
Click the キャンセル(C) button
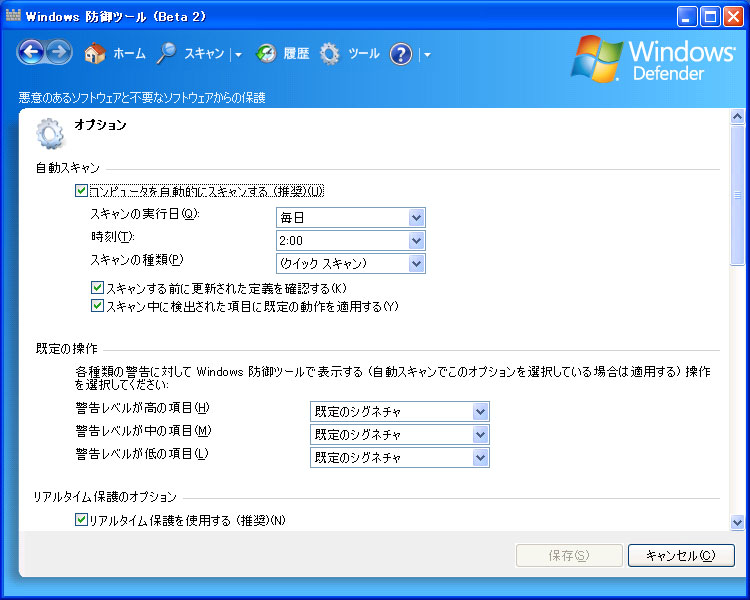[x=681, y=556]
